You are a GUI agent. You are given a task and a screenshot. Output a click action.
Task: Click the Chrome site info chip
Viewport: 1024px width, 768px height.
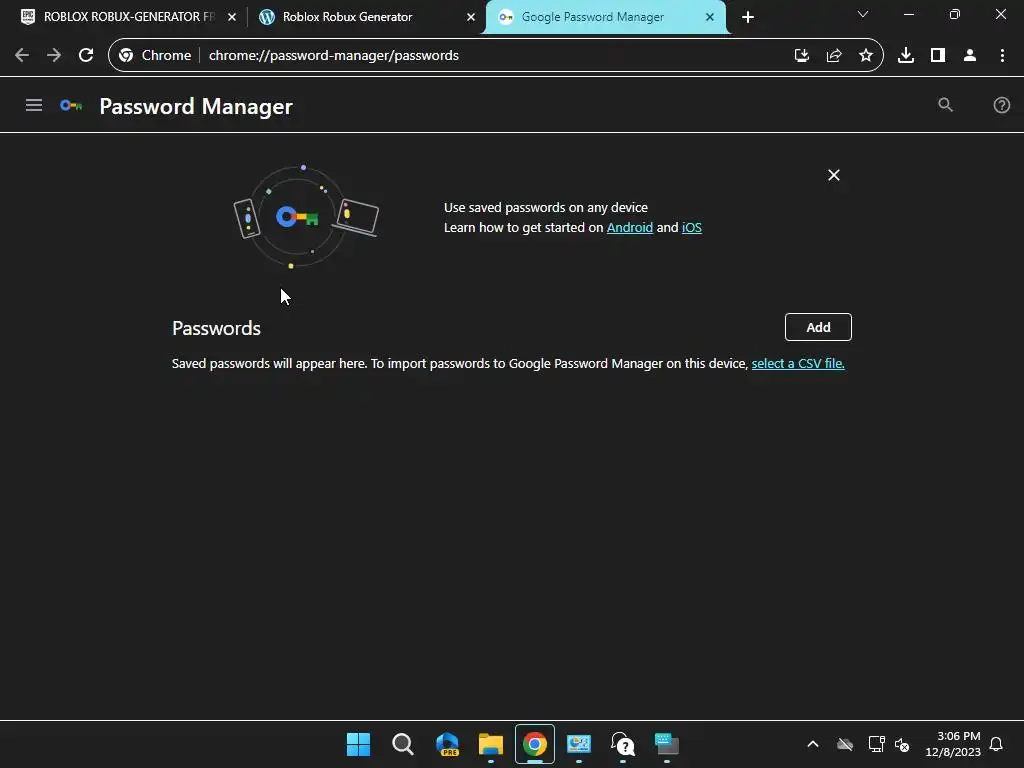pyautogui.click(x=155, y=56)
